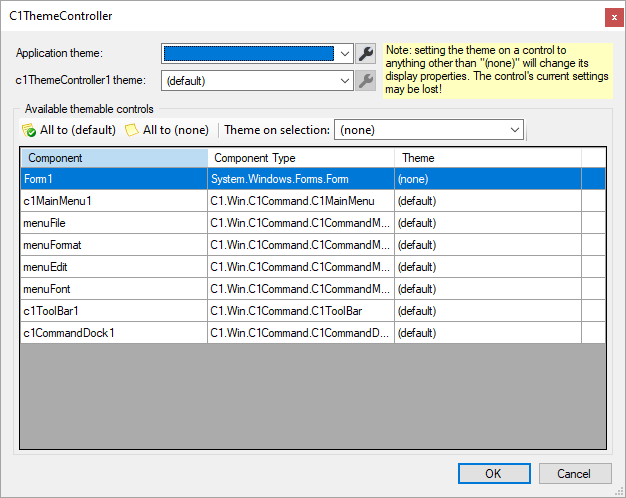The height and width of the screenshot is (498, 626).
Task: Click wrench icon beside c1ThemeController1 theme
Action: [x=367, y=81]
